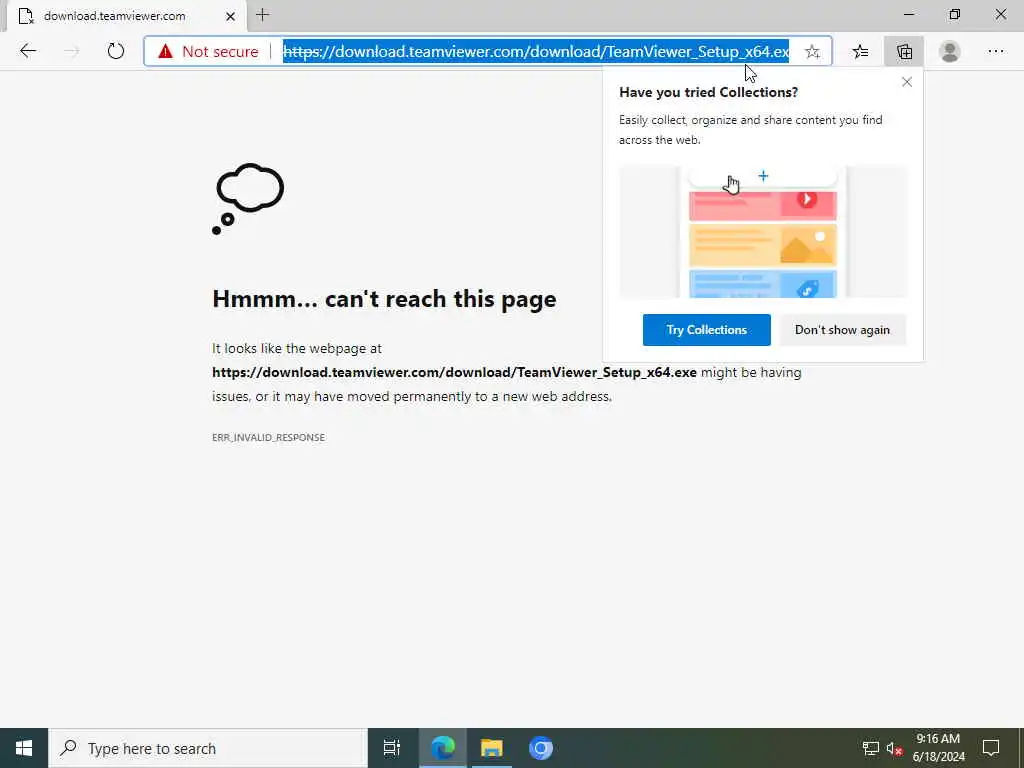The width and height of the screenshot is (1024, 768).
Task: Open Microsoft Edge from the taskbar
Action: 442,748
